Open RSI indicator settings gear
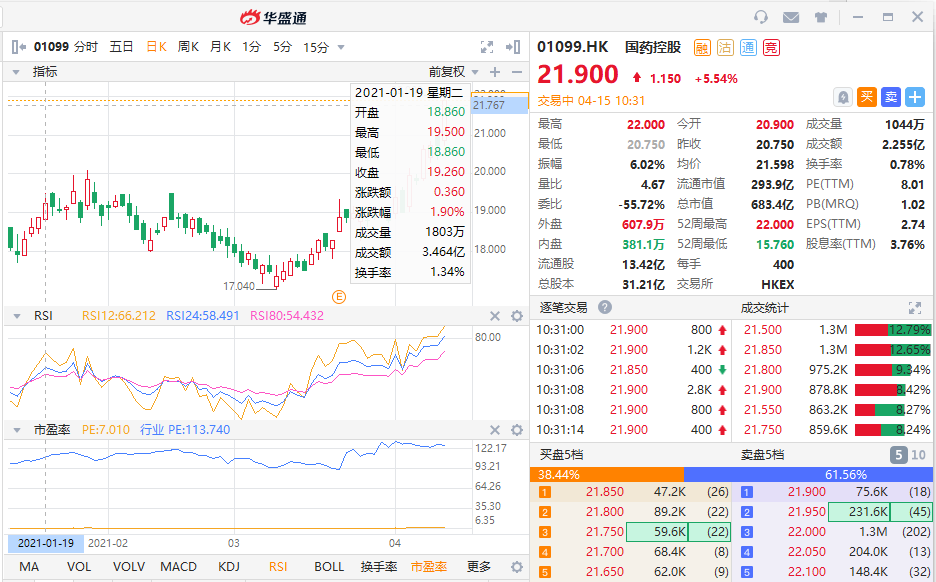Viewport: 936px width, 582px height. tap(517, 316)
